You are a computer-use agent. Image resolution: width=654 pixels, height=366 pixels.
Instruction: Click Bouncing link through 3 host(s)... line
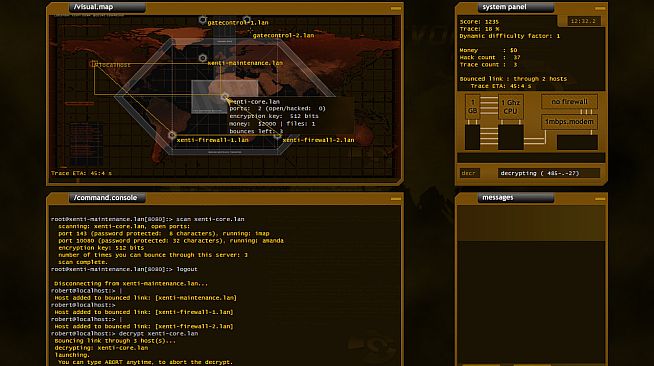(115, 341)
